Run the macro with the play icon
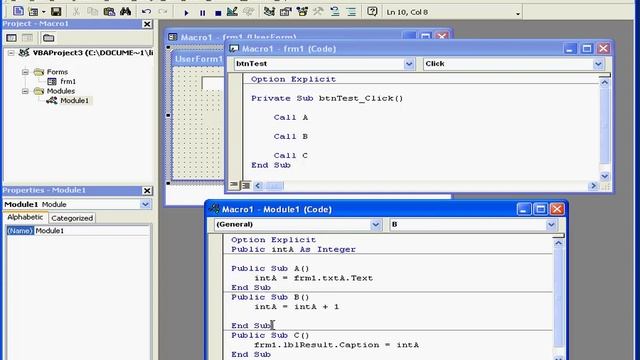Image resolution: width=640 pixels, height=360 pixels. [x=186, y=13]
